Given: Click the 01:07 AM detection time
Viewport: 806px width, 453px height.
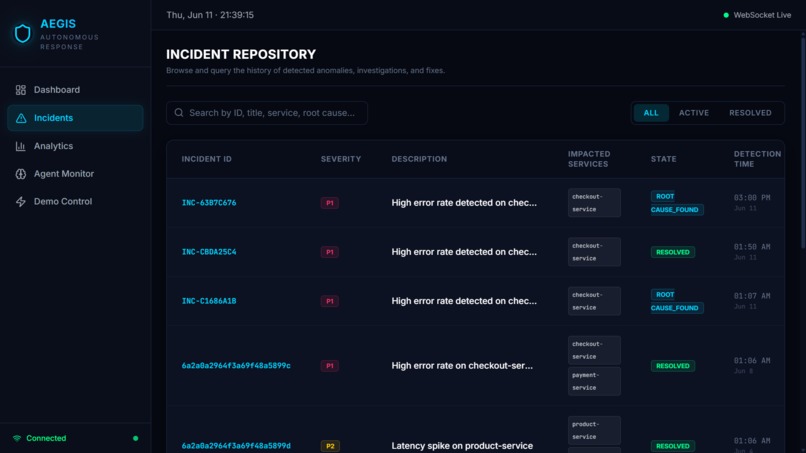Looking at the screenshot, I should tap(752, 296).
